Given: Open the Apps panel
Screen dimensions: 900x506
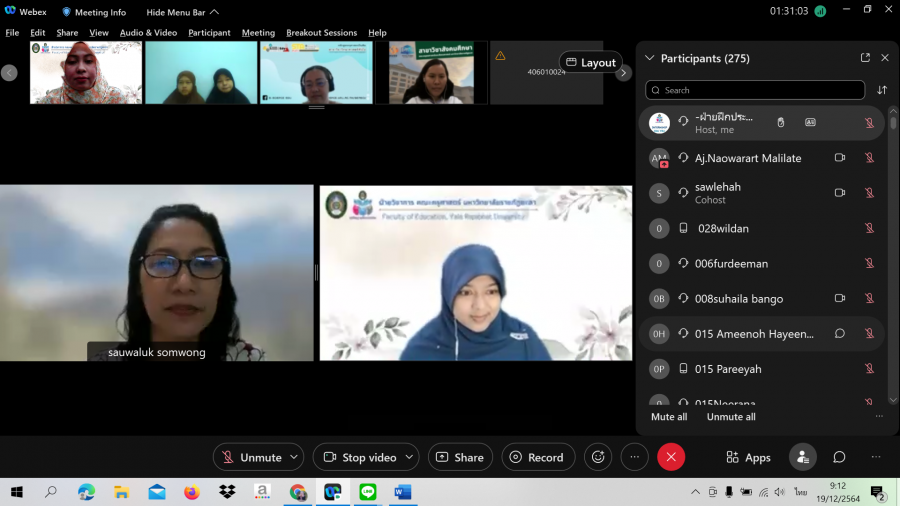Looking at the screenshot, I should pyautogui.click(x=748, y=457).
